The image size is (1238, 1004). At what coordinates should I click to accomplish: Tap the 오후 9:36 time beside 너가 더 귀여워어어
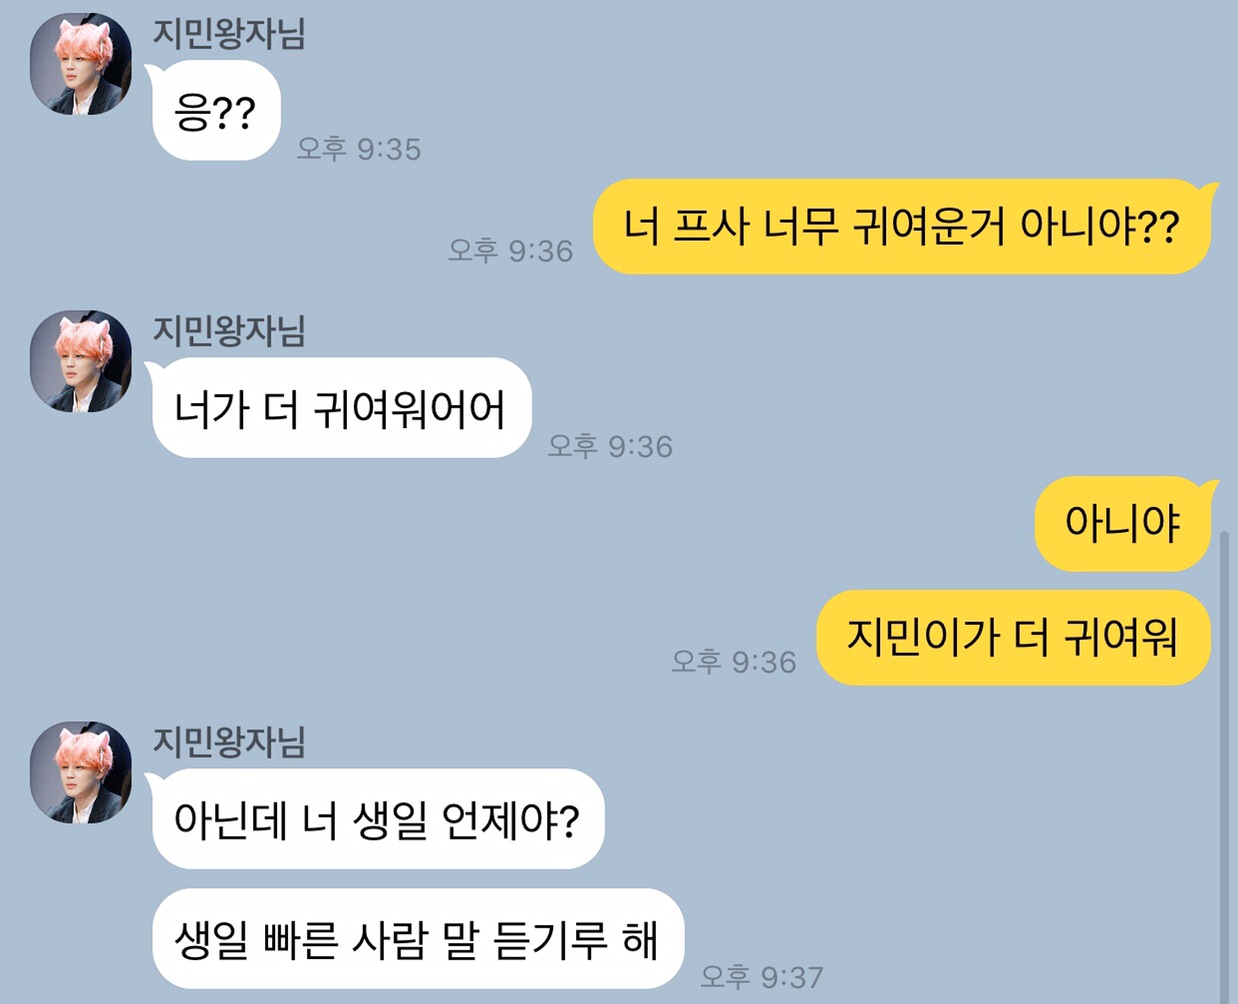(610, 446)
